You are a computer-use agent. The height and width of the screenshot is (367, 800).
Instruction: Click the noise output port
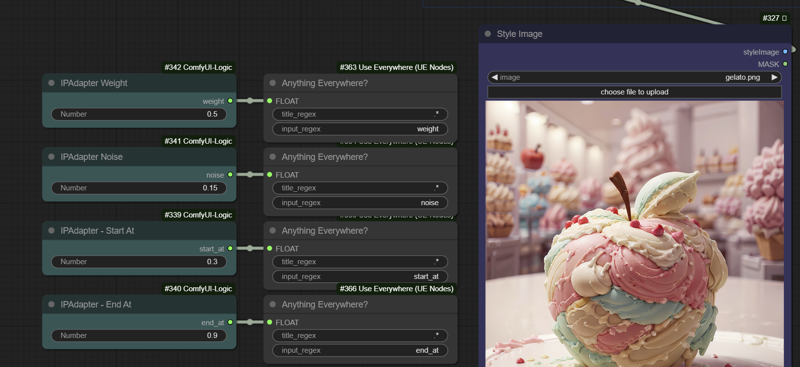coord(230,175)
